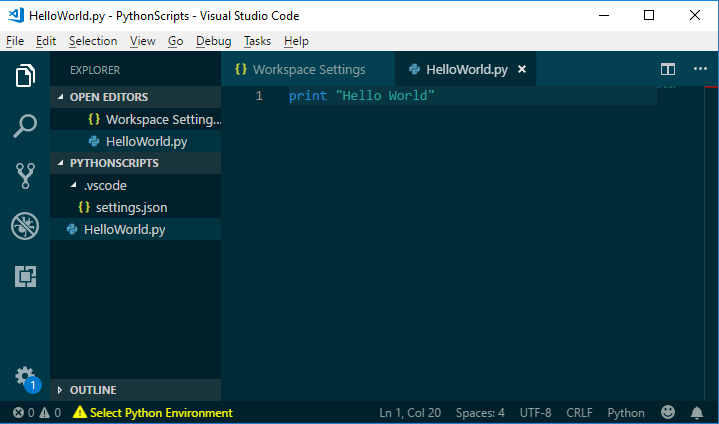The width and height of the screenshot is (719, 424).
Task: Click the braces icon in Workspace Settings tab
Action: 241,69
